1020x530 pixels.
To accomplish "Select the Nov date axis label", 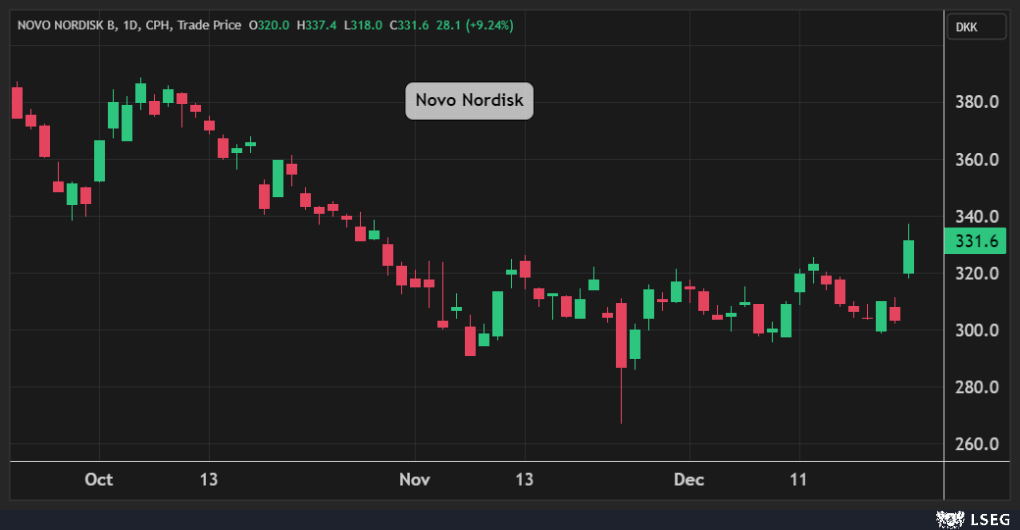I will point(414,480).
